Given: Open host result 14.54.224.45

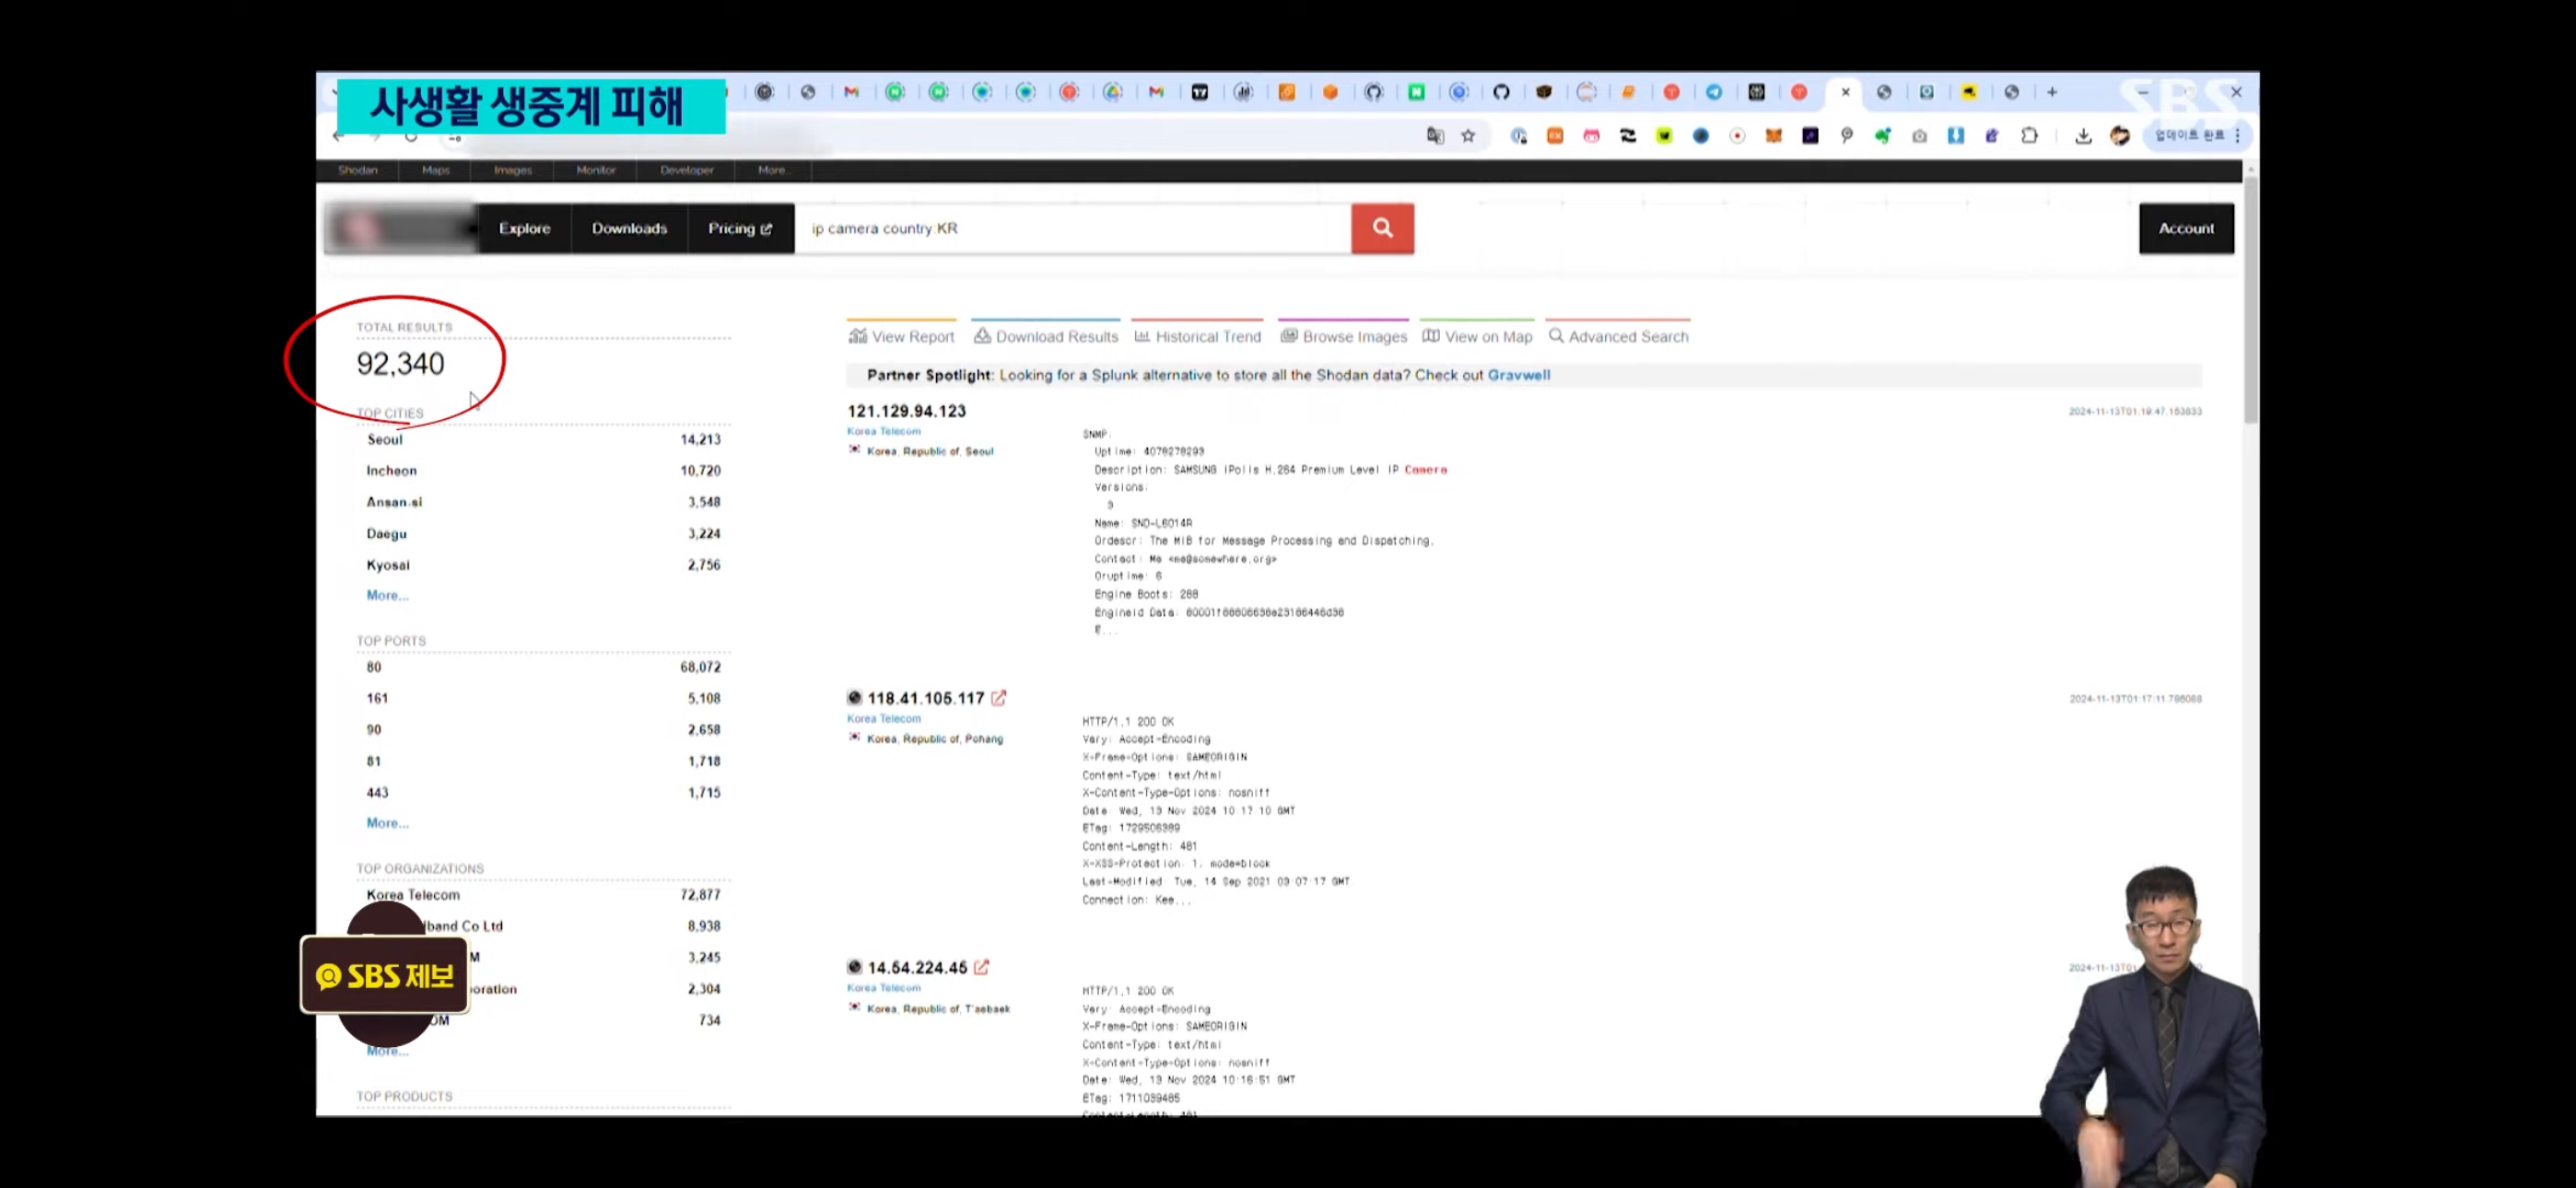Looking at the screenshot, I should tap(917, 967).
